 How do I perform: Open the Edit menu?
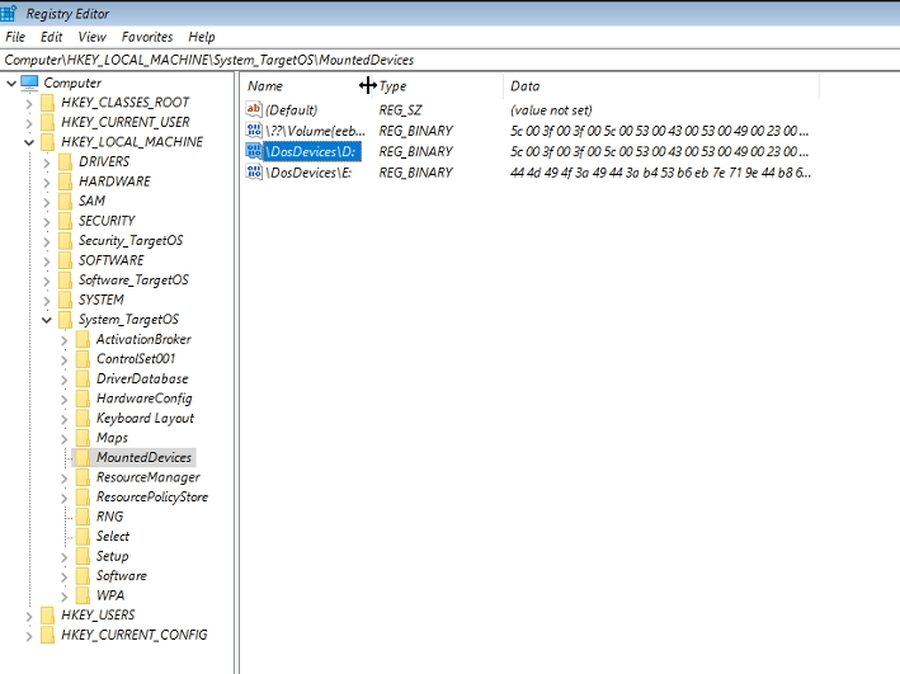51,37
